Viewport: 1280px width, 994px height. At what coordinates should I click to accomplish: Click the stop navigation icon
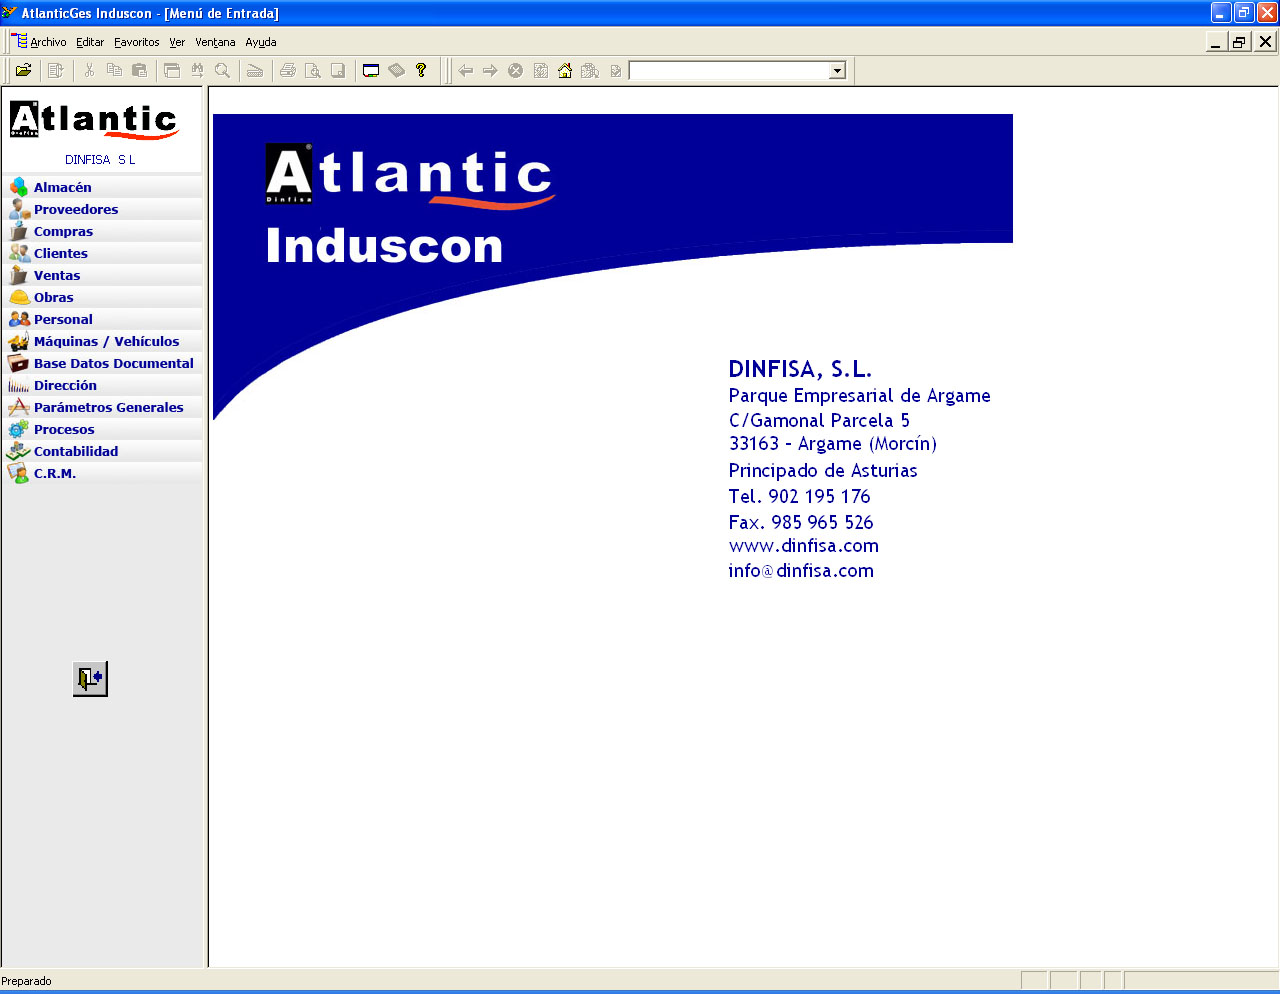(515, 70)
